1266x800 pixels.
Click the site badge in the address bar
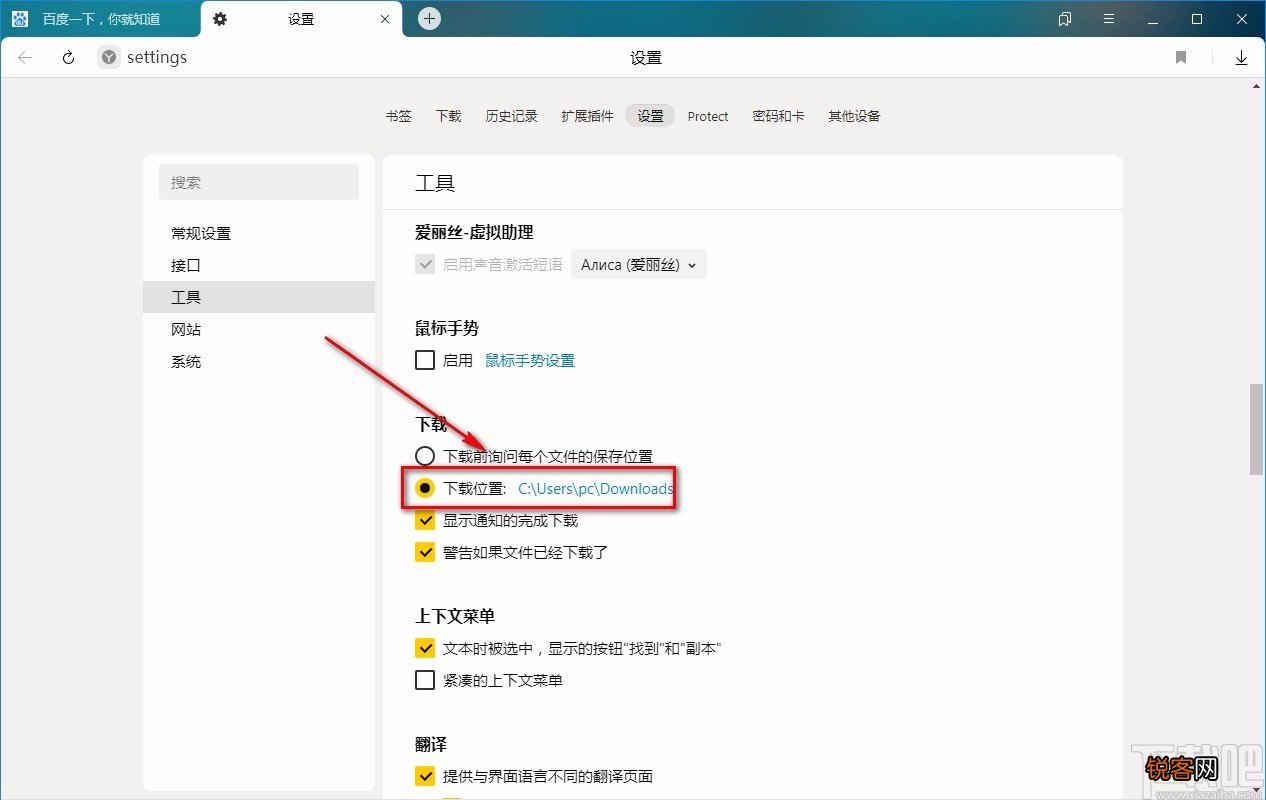(x=107, y=57)
